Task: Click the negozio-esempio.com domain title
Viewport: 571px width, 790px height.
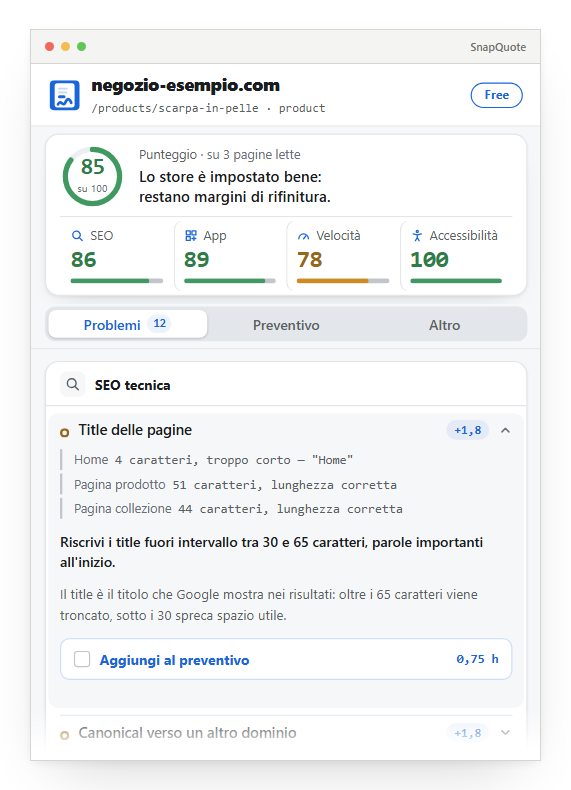Action: point(185,86)
